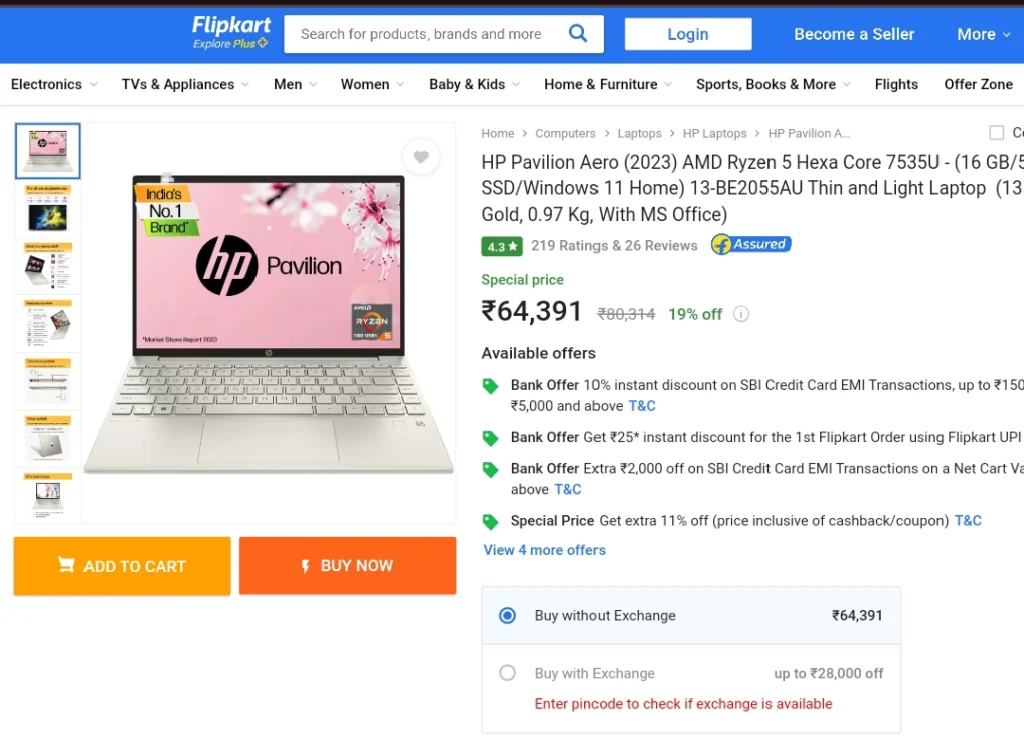Screen dimensions: 1024x739
Task: Expand Home & Furniture category menu
Action: 608,84
